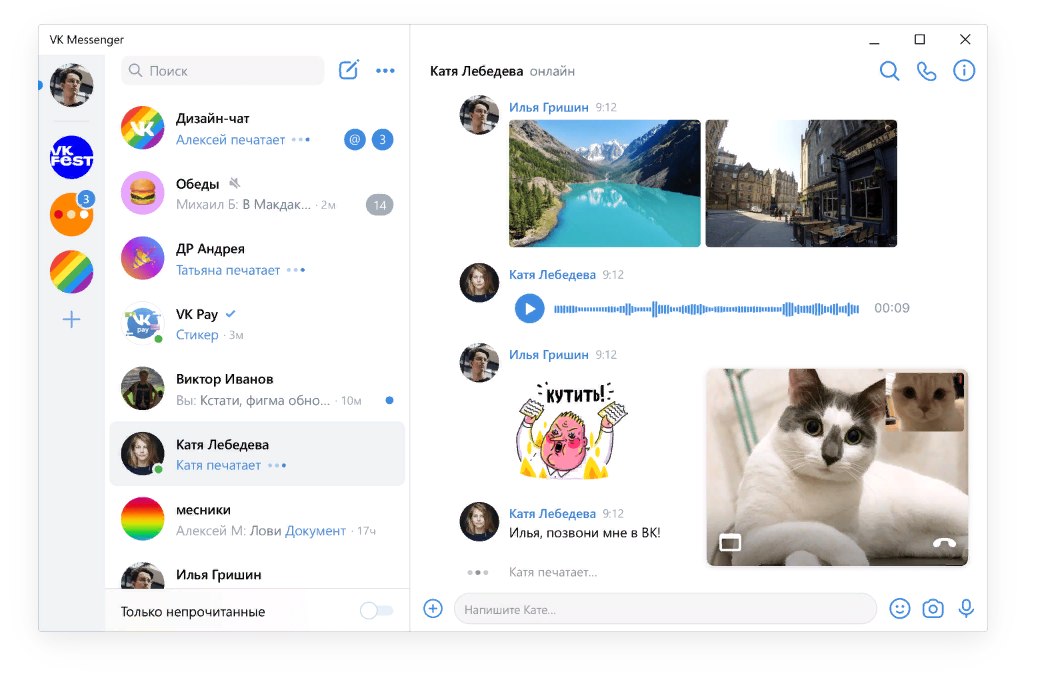This screenshot has width=1060, height=676.
Task: Click the Документ link in месники preview
Action: click(x=315, y=531)
